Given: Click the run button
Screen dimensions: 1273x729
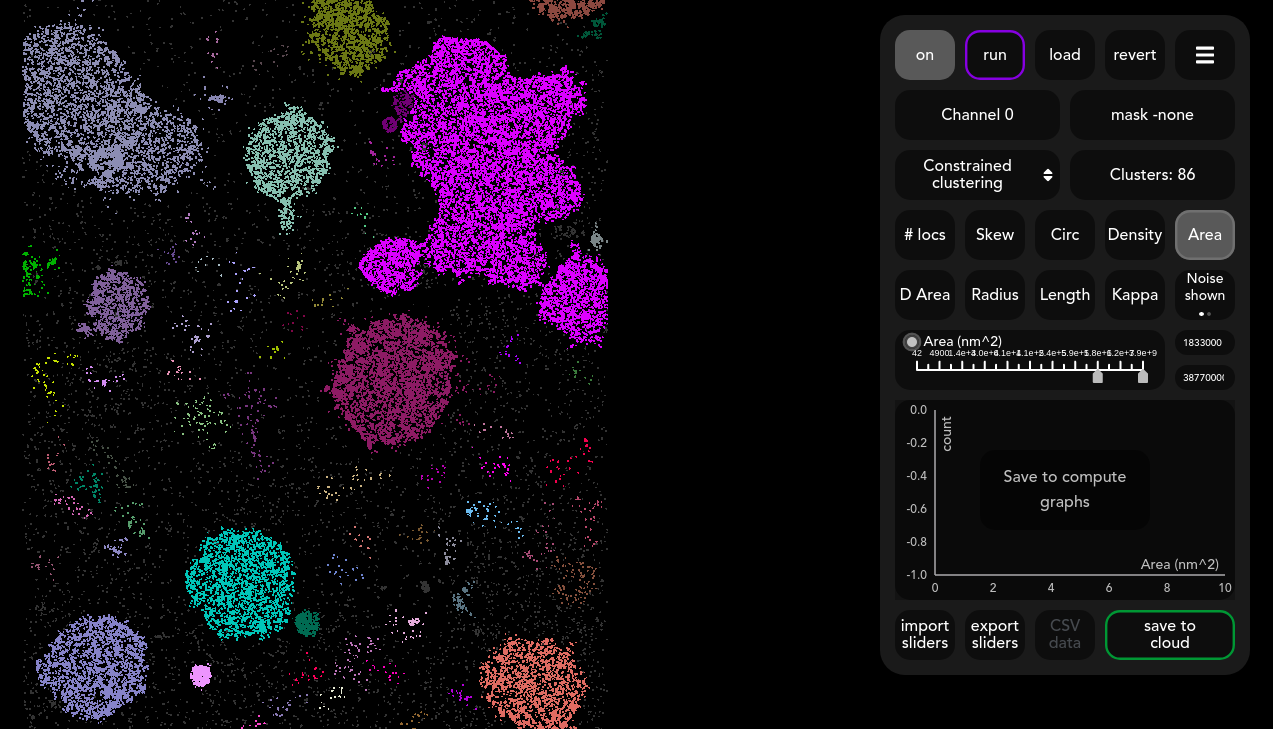Looking at the screenshot, I should [x=995, y=55].
